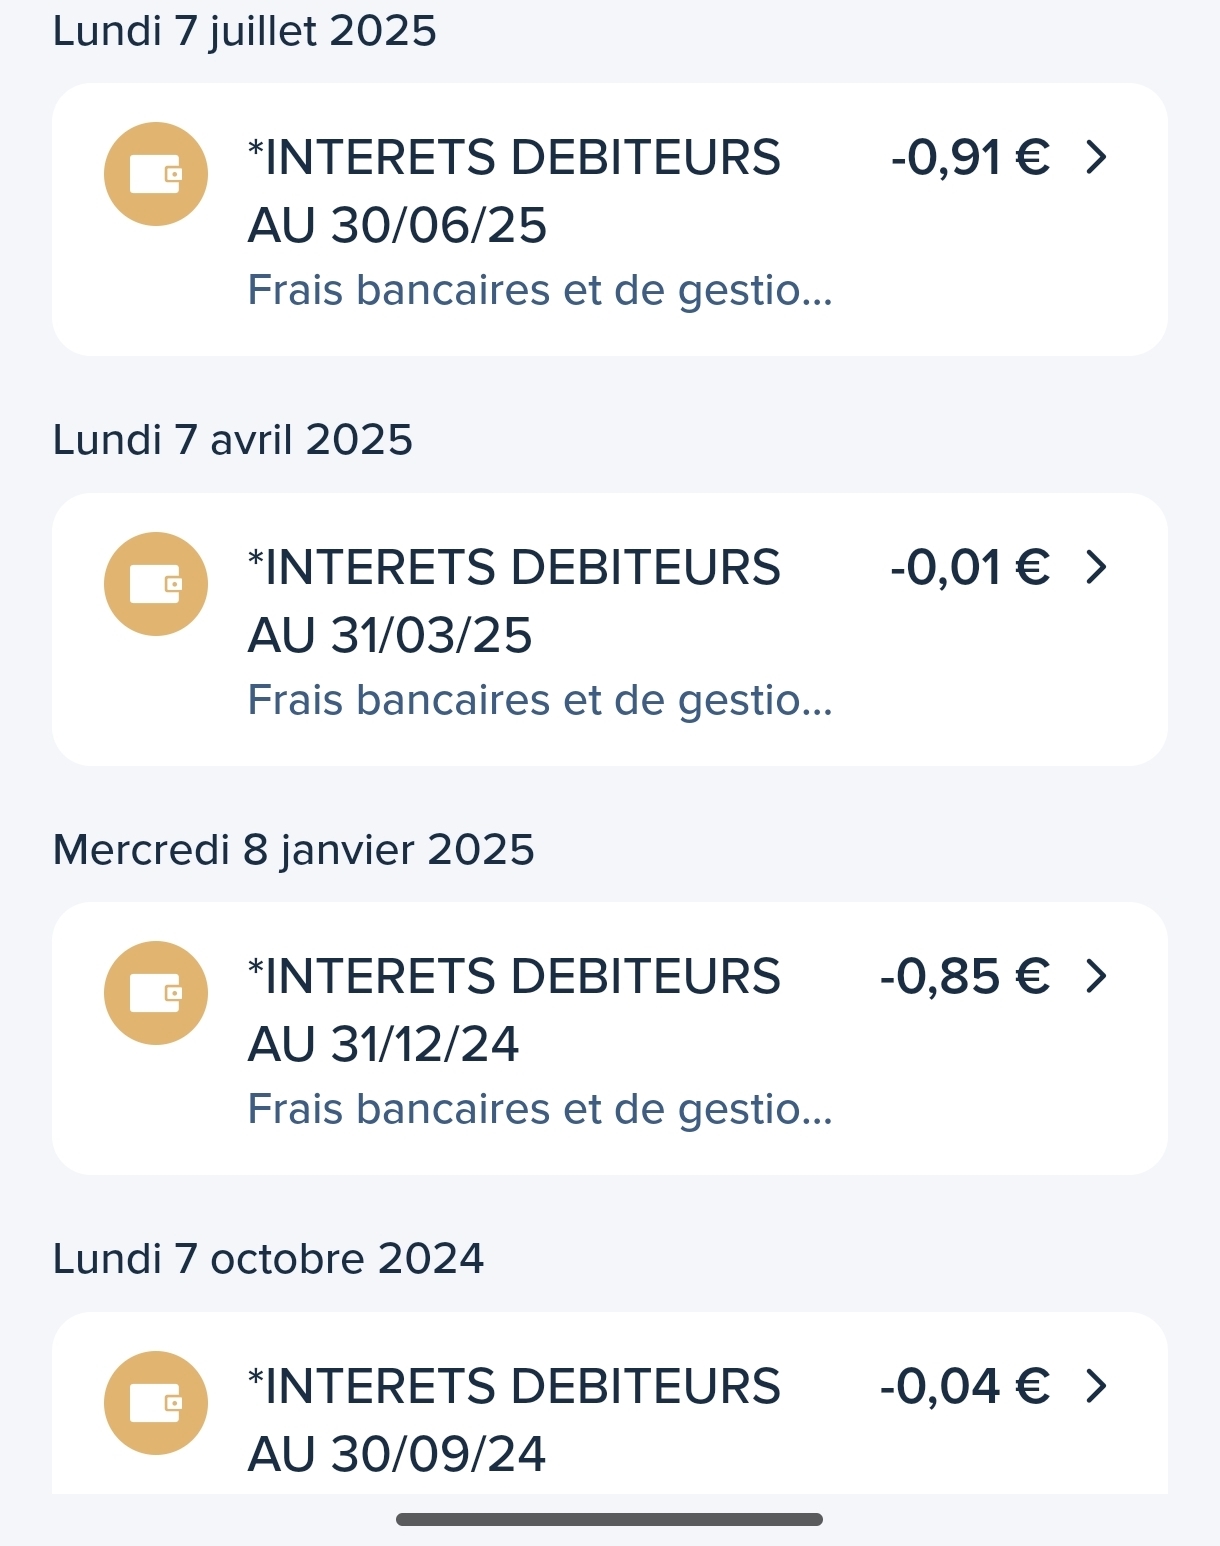Click wallet icon for 31/03/25 interest entry
This screenshot has height=1546, width=1220.
(x=156, y=584)
